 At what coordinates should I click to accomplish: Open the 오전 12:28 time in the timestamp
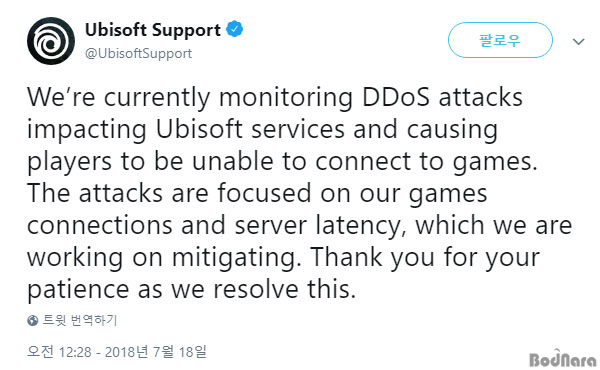(x=59, y=351)
